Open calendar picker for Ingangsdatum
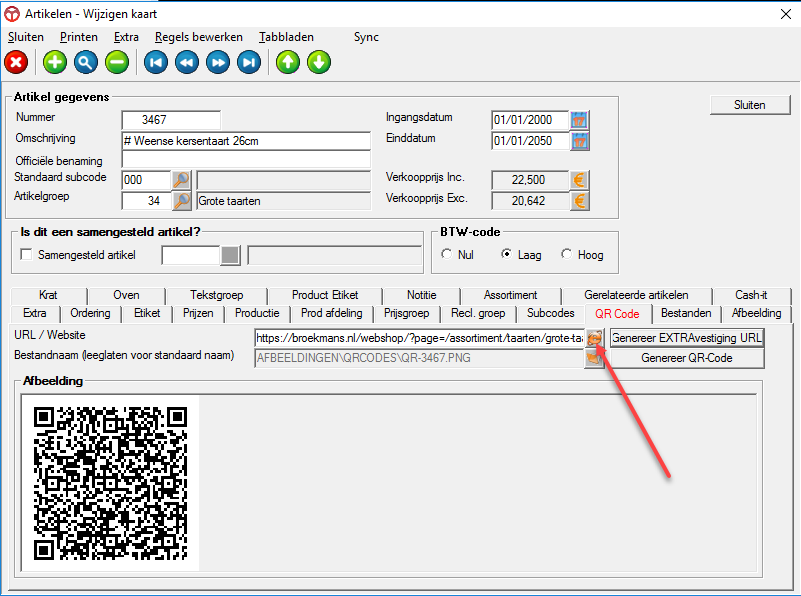 pyautogui.click(x=579, y=121)
